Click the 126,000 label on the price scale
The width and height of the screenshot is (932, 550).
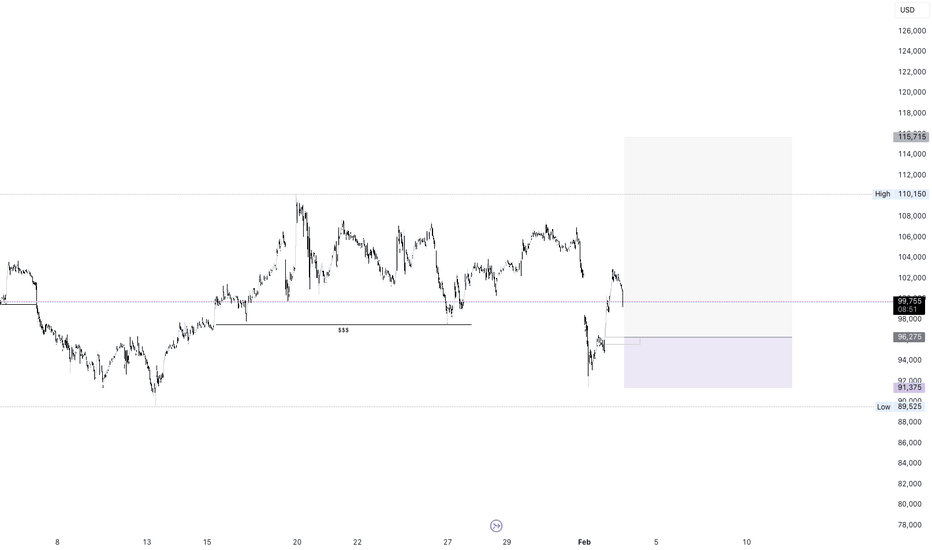(912, 30)
